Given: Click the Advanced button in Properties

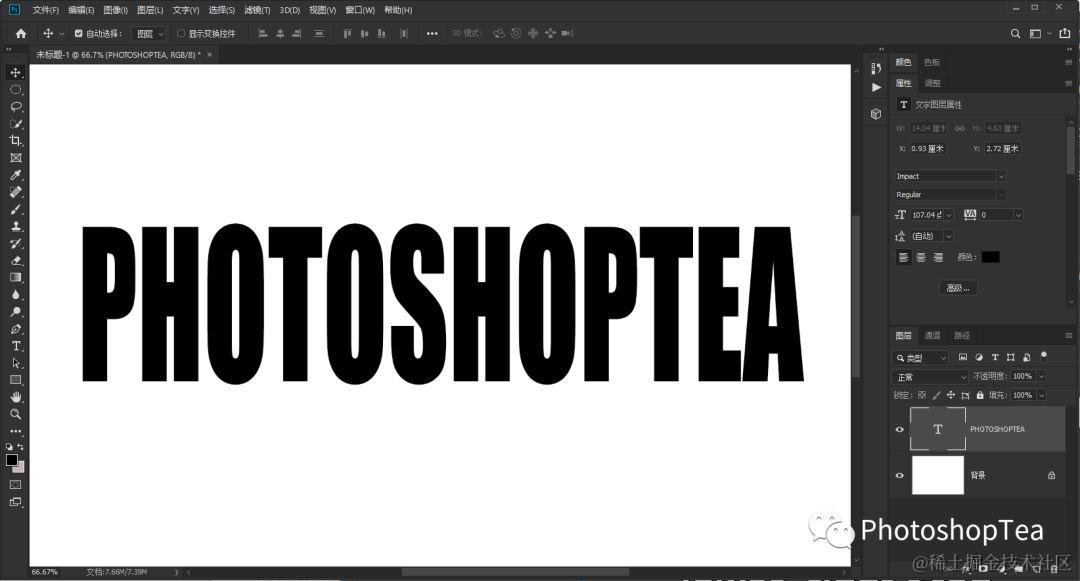Looking at the screenshot, I should coord(958,288).
